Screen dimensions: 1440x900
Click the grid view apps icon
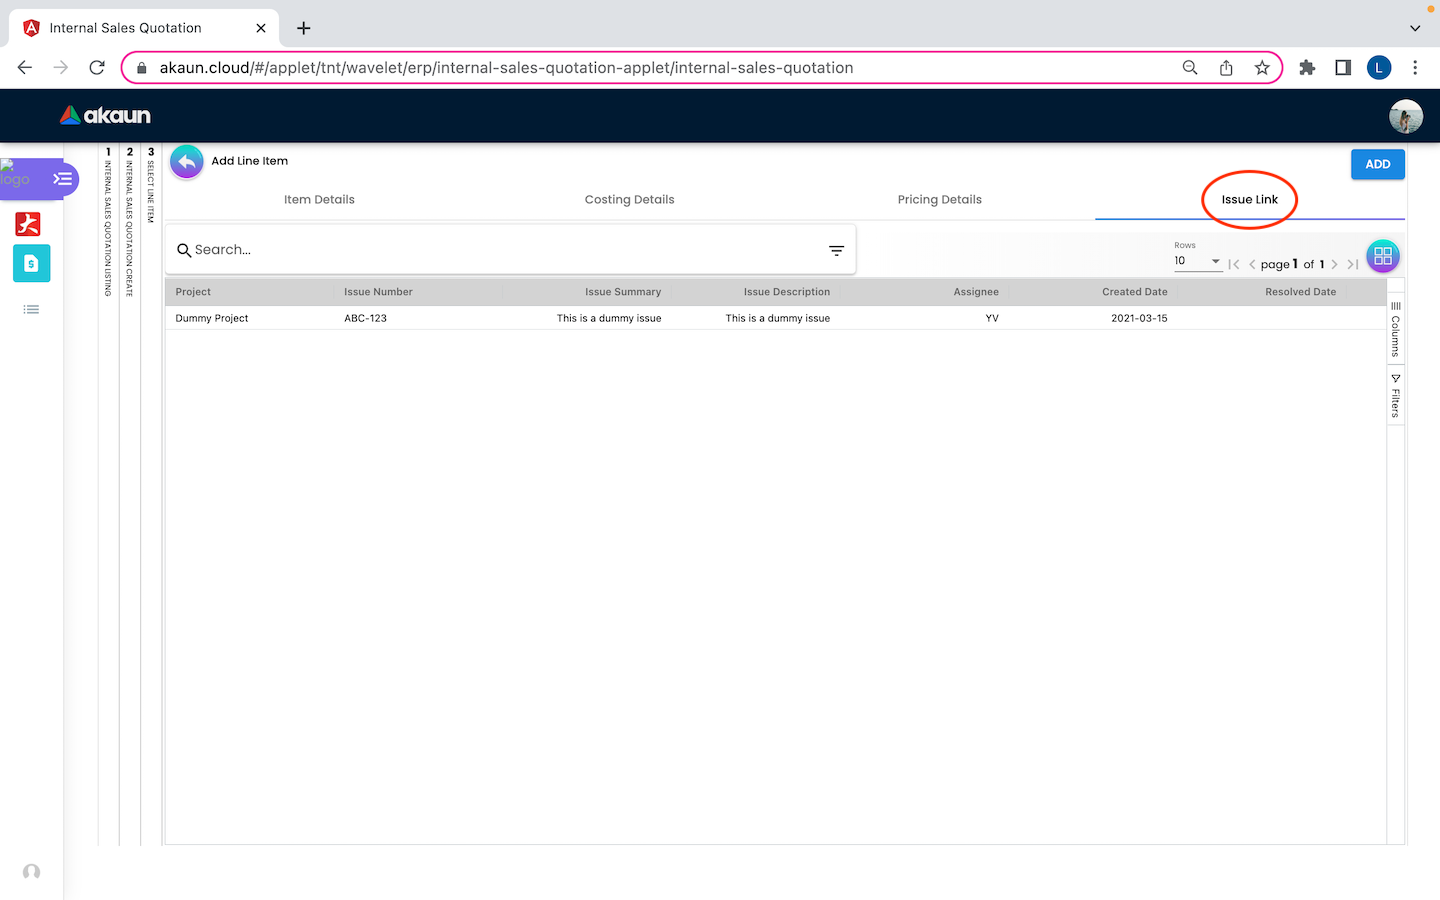[x=1382, y=256]
